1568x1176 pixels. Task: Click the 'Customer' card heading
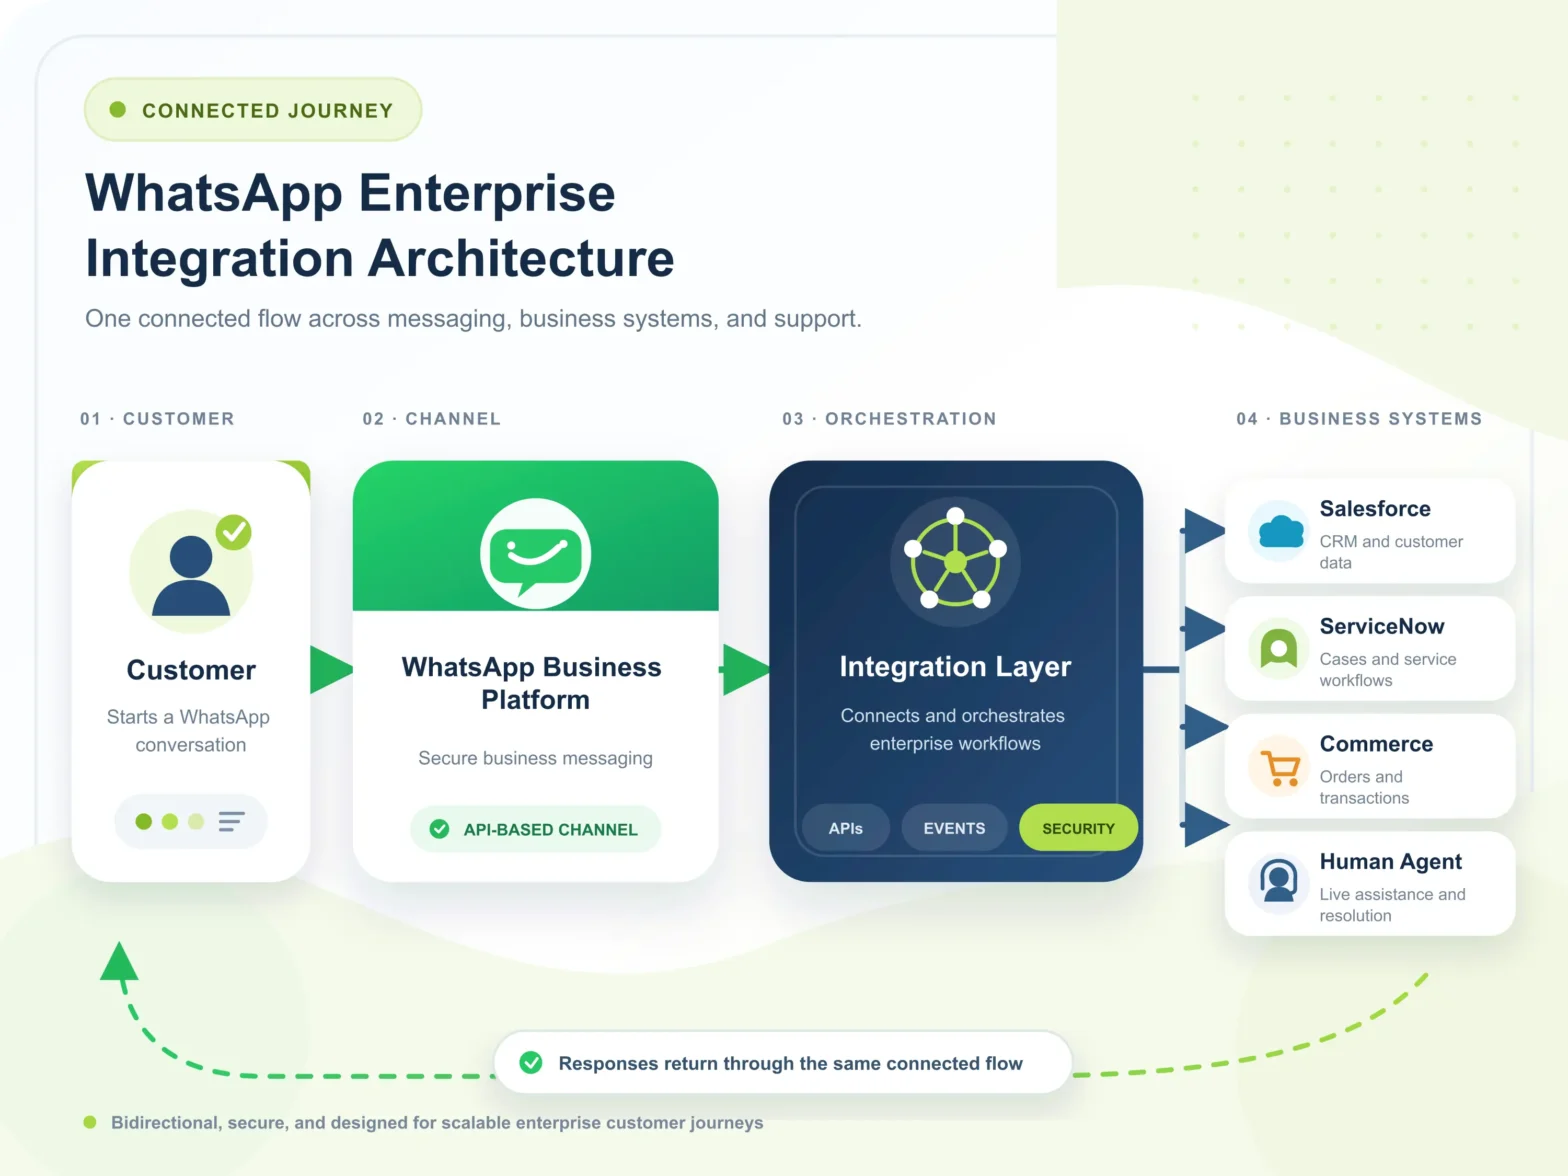[x=191, y=670]
